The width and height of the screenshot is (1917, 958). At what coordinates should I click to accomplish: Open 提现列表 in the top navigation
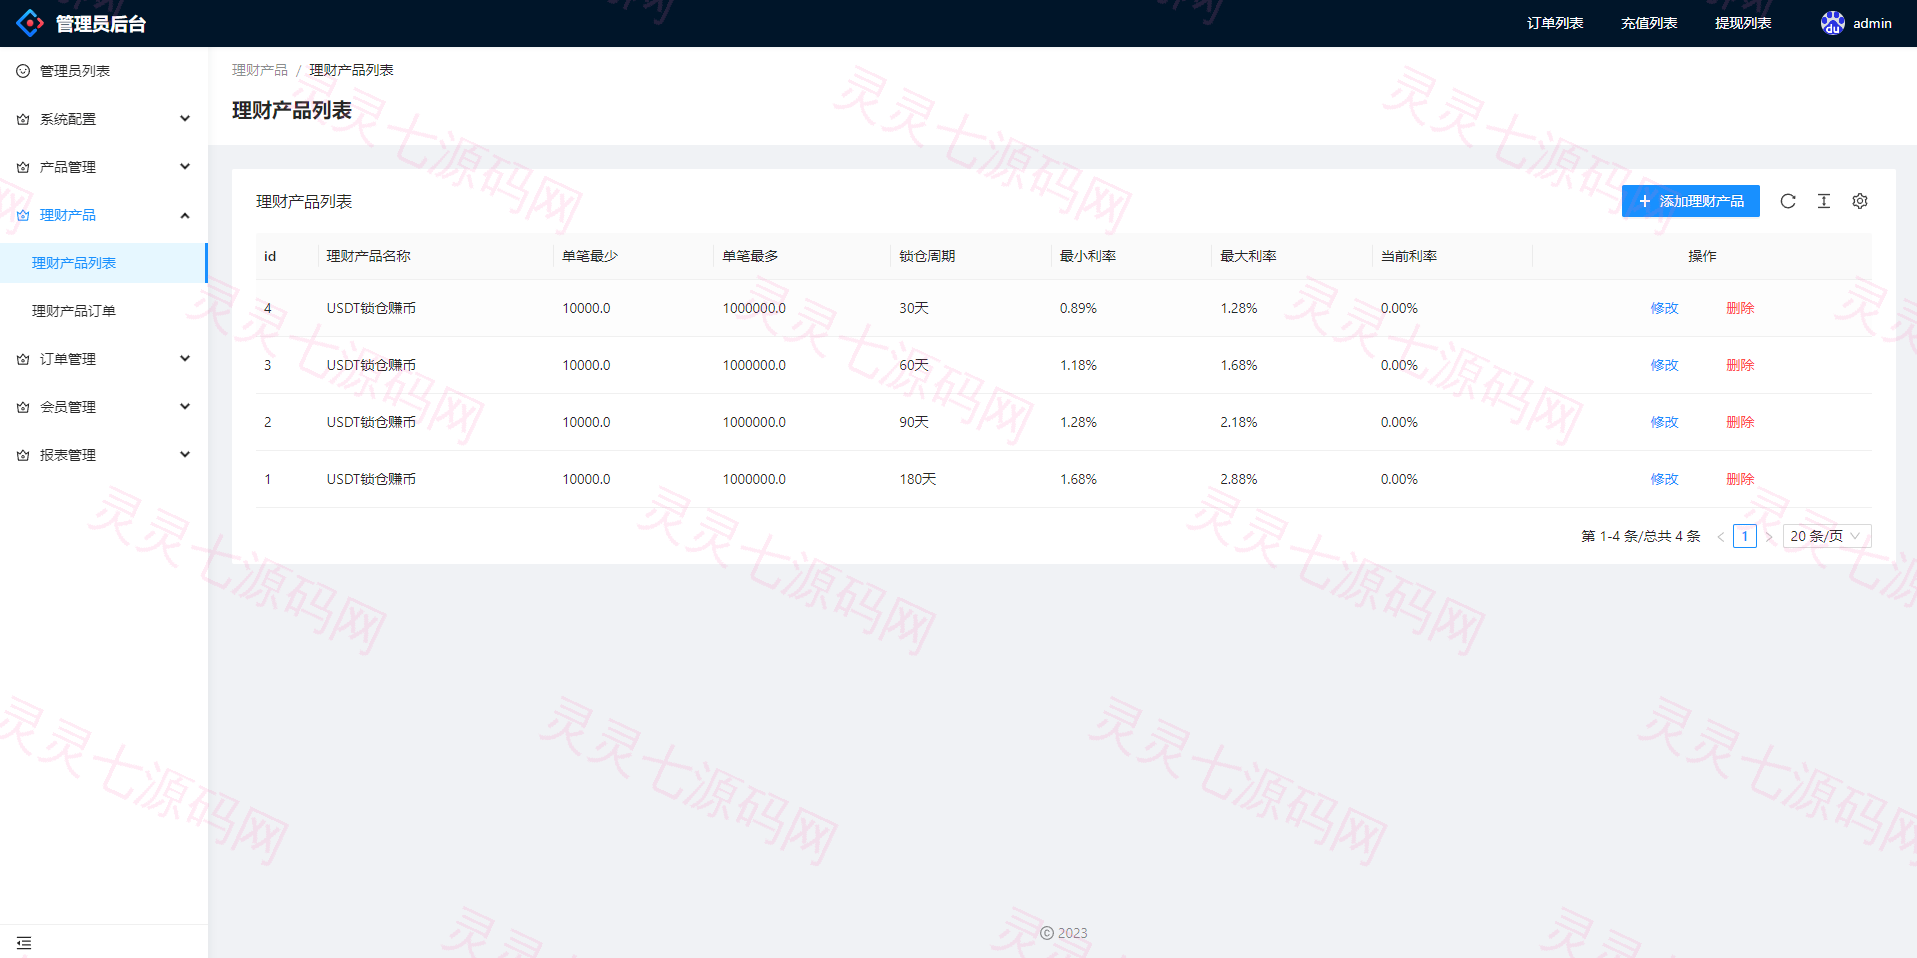tap(1743, 23)
